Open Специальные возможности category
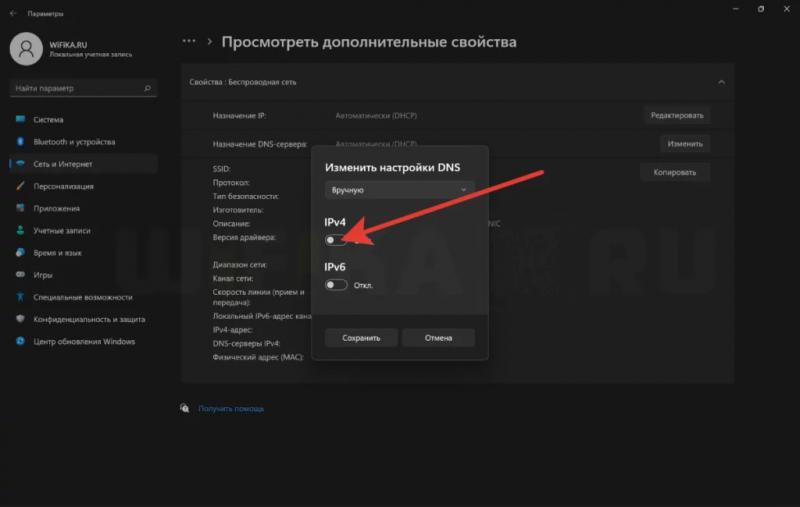 click(83, 297)
